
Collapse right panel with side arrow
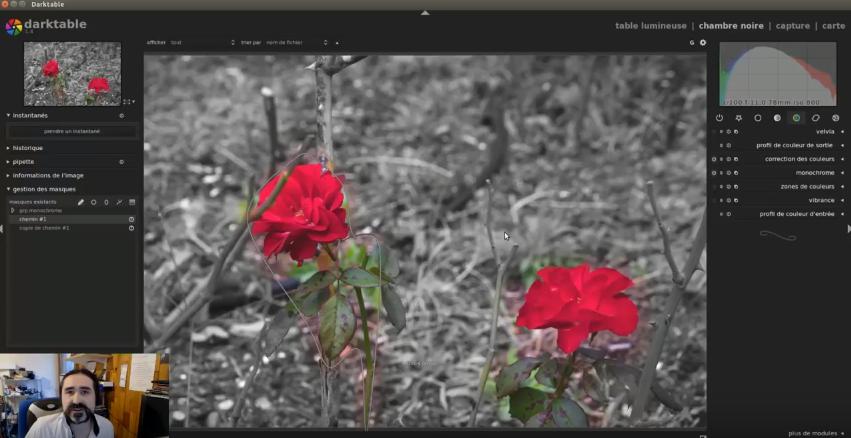[x=849, y=229]
